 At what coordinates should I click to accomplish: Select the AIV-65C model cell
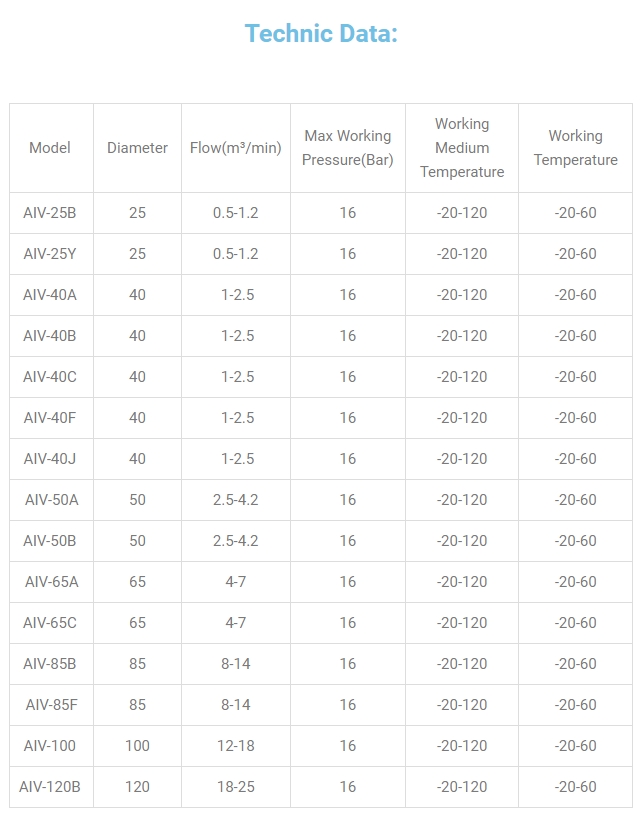pos(50,623)
